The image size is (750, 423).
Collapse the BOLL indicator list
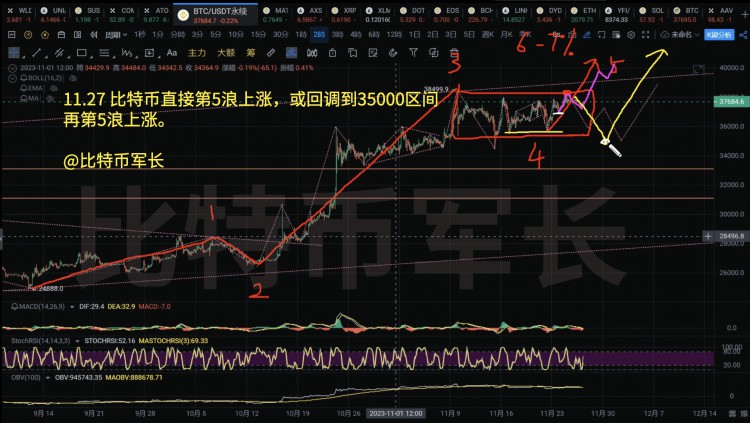click(x=12, y=78)
